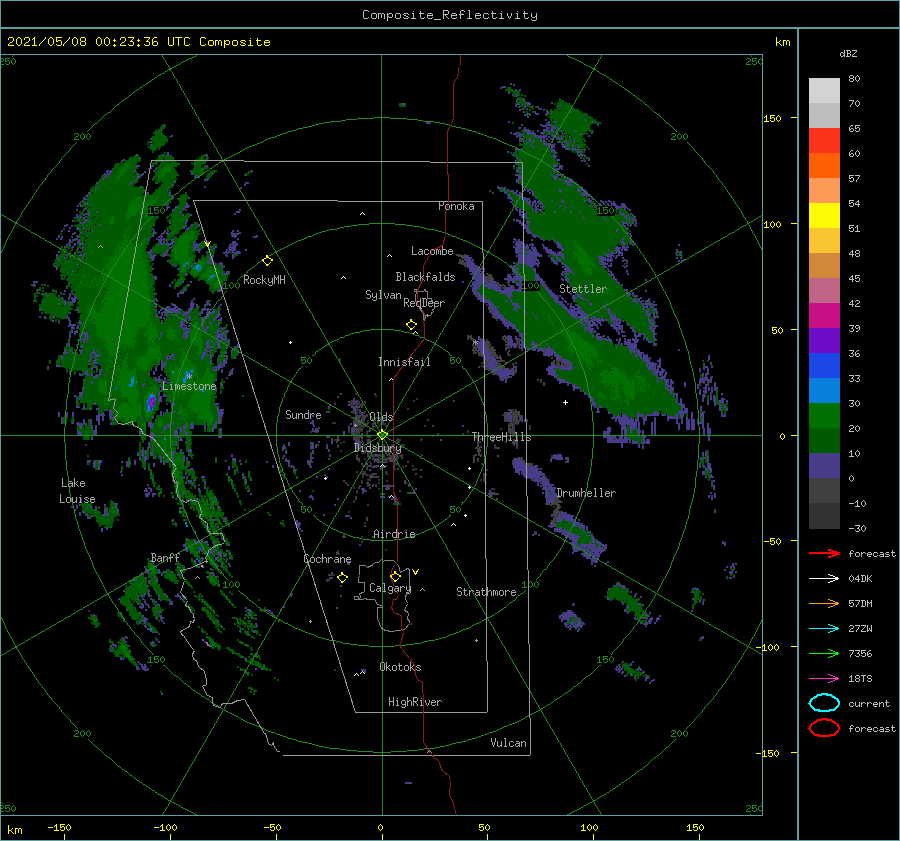Click the current legend text
900x841 pixels.
click(x=869, y=703)
